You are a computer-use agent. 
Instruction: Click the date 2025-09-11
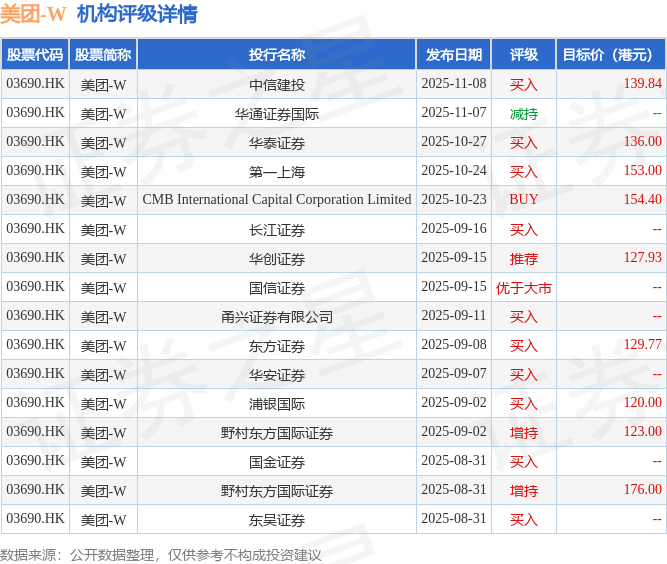pyautogui.click(x=454, y=315)
